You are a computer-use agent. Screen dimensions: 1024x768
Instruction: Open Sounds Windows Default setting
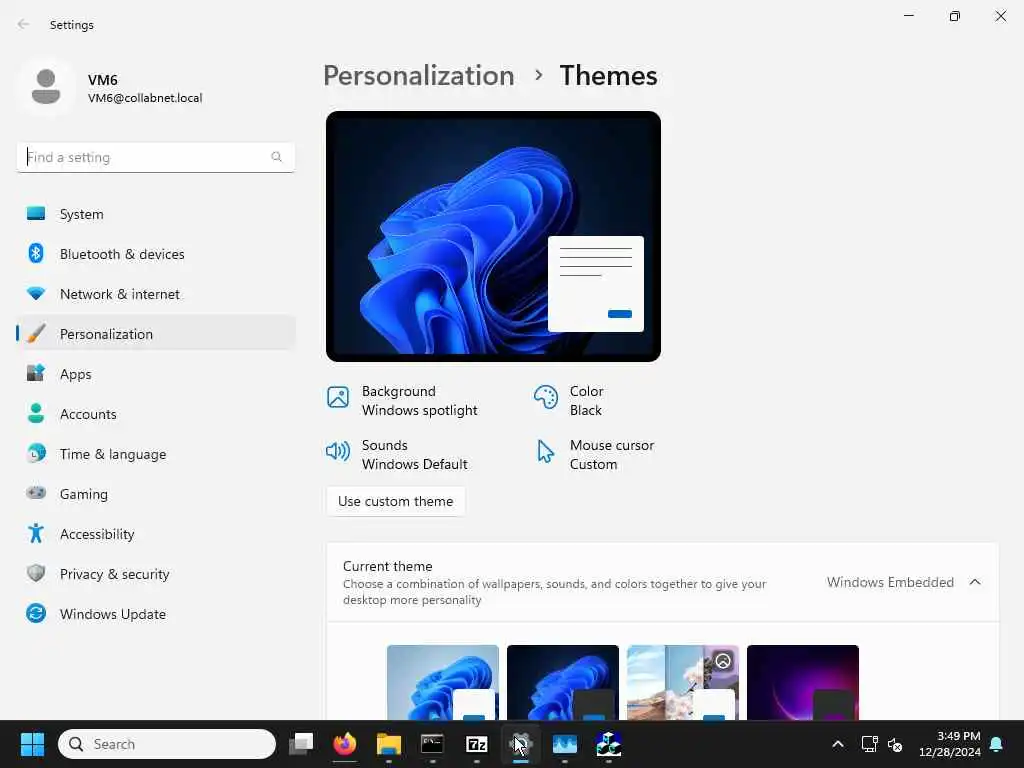[397, 455]
